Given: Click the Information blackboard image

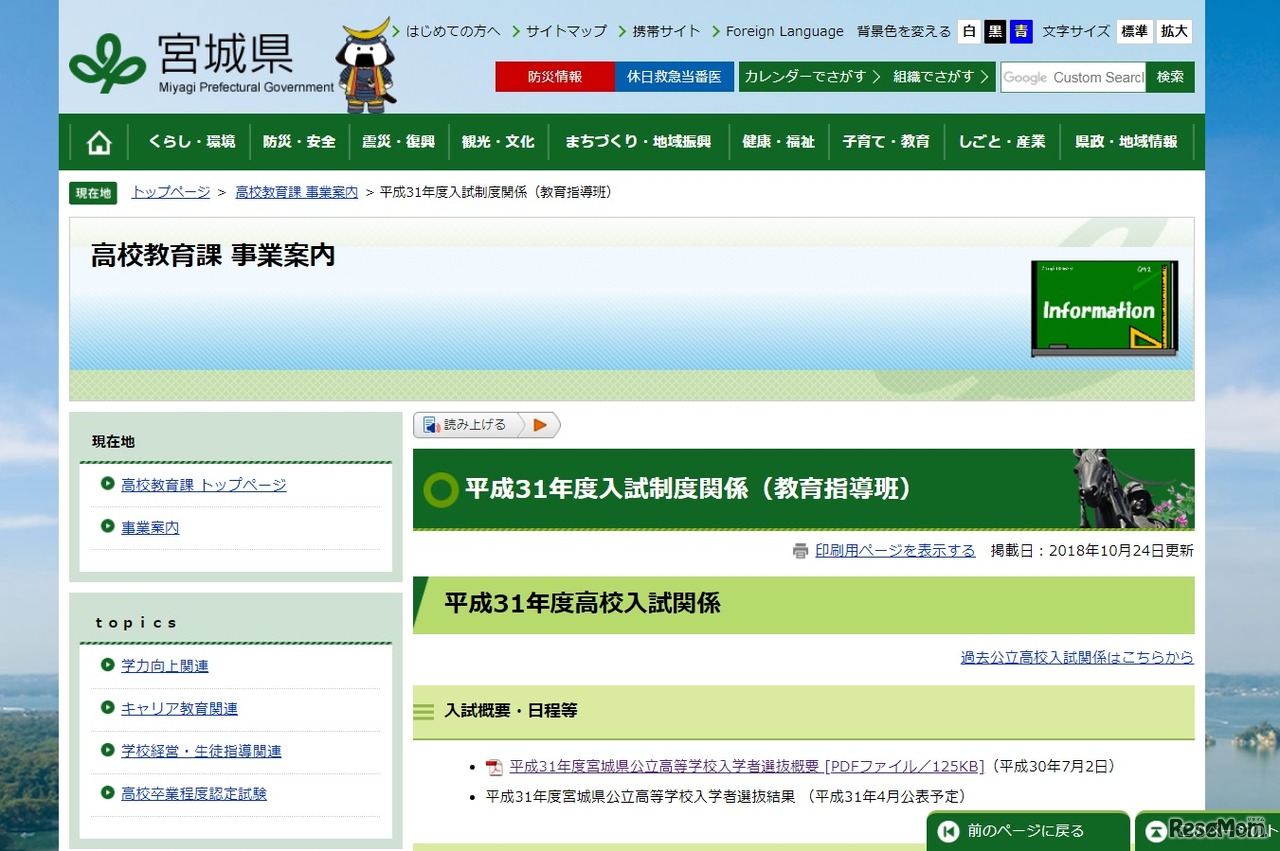Looking at the screenshot, I should 1104,309.
